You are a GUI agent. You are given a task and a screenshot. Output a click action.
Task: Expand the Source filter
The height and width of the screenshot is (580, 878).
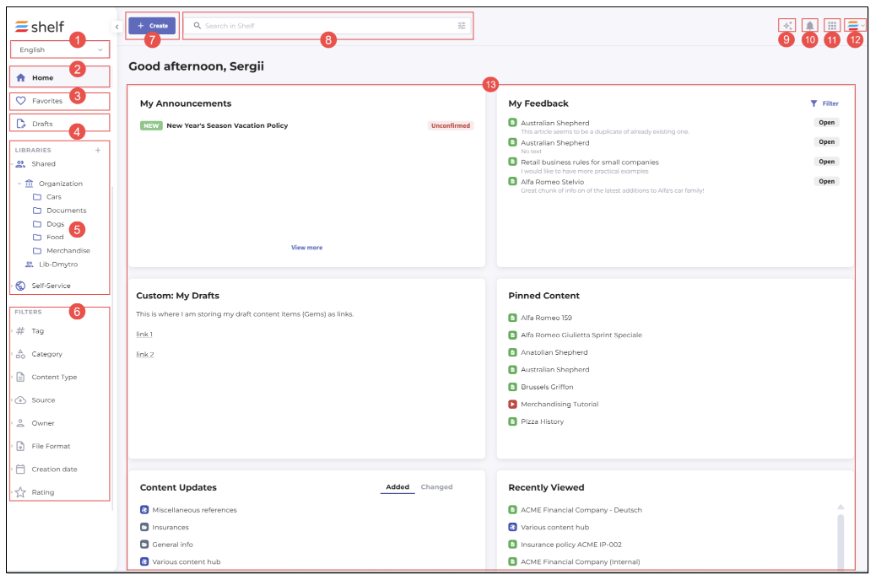(12, 400)
